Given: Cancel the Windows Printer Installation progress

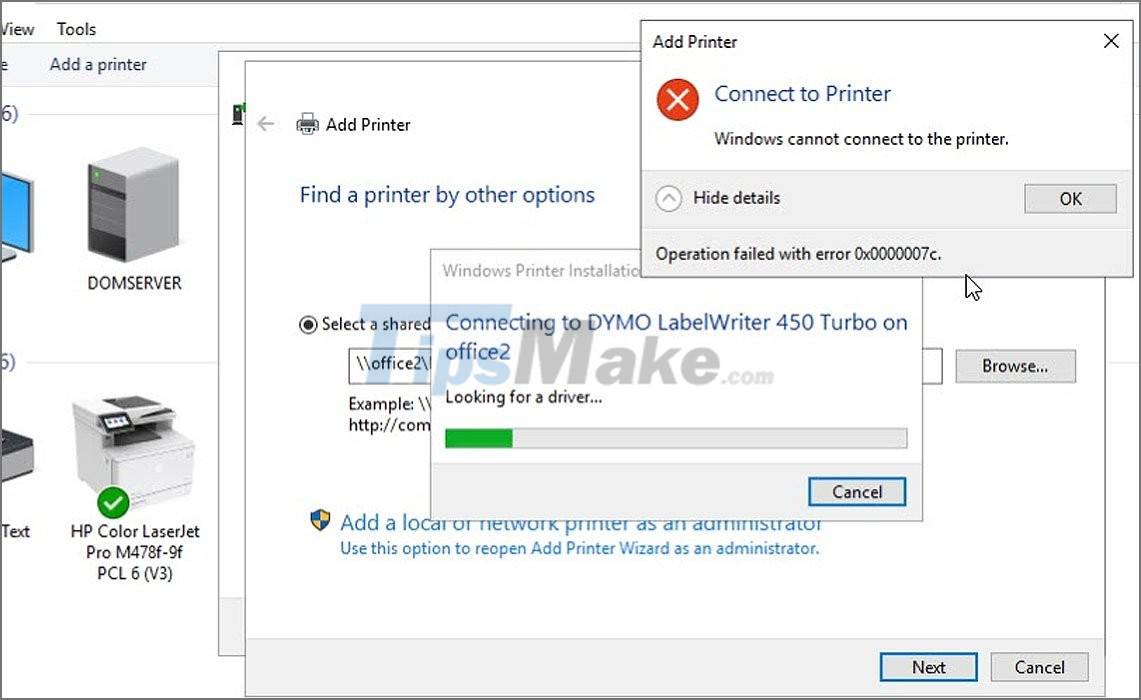Looking at the screenshot, I should [856, 492].
